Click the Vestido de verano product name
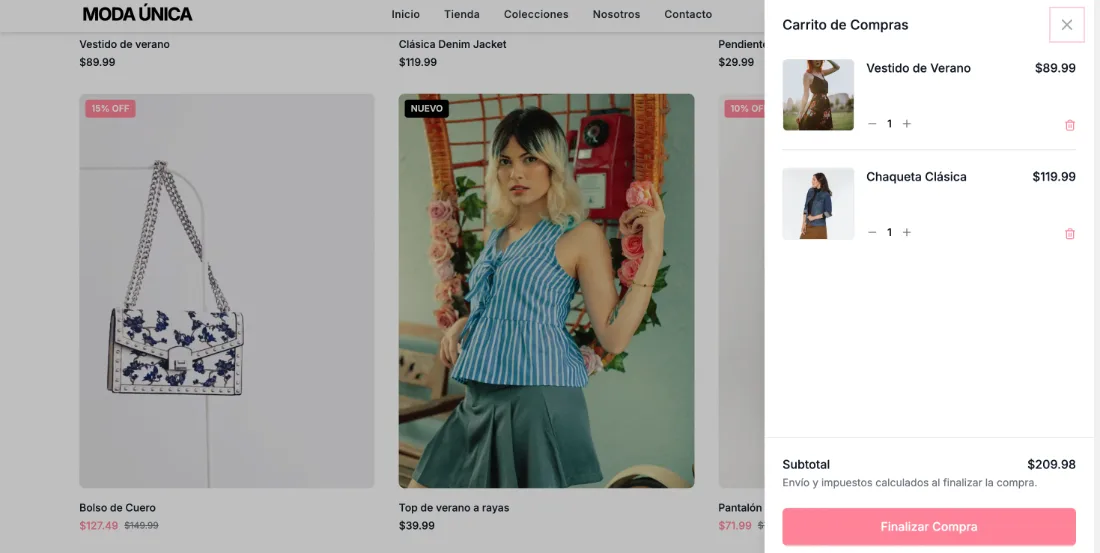The height and width of the screenshot is (553, 1100). point(124,44)
